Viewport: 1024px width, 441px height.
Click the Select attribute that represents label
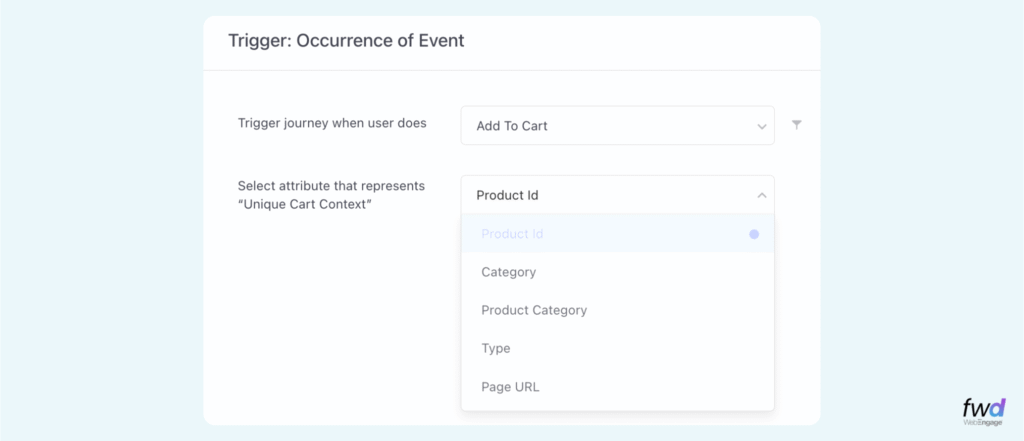(331, 186)
